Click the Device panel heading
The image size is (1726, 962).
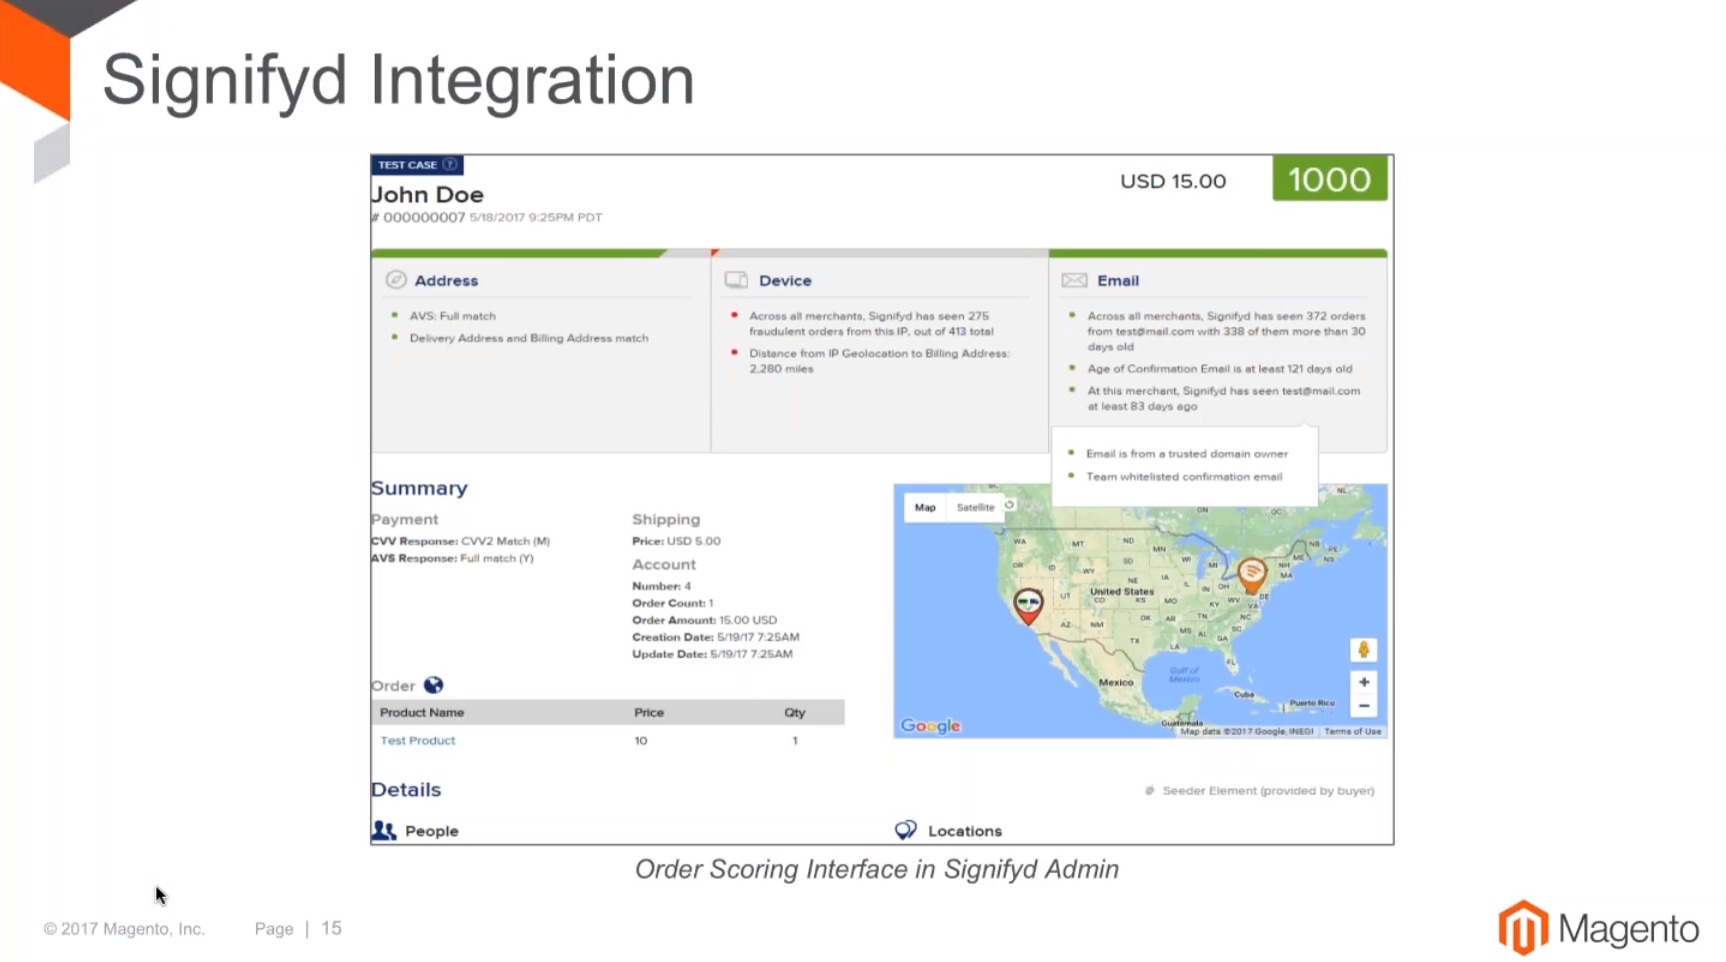coord(785,281)
